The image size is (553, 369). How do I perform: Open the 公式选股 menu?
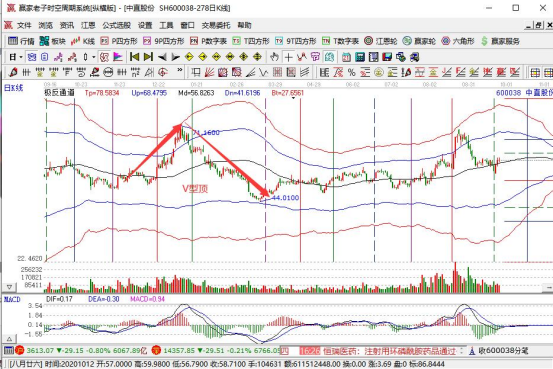[x=116, y=25]
